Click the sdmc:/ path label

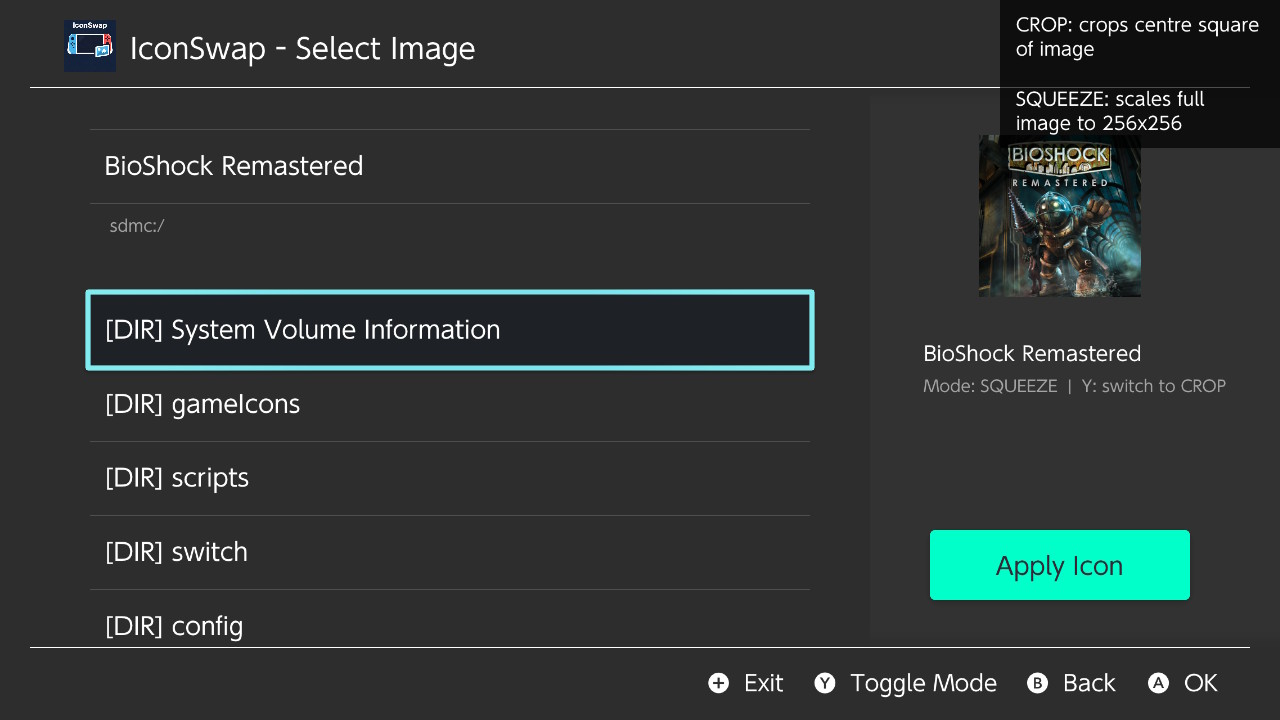(x=137, y=226)
